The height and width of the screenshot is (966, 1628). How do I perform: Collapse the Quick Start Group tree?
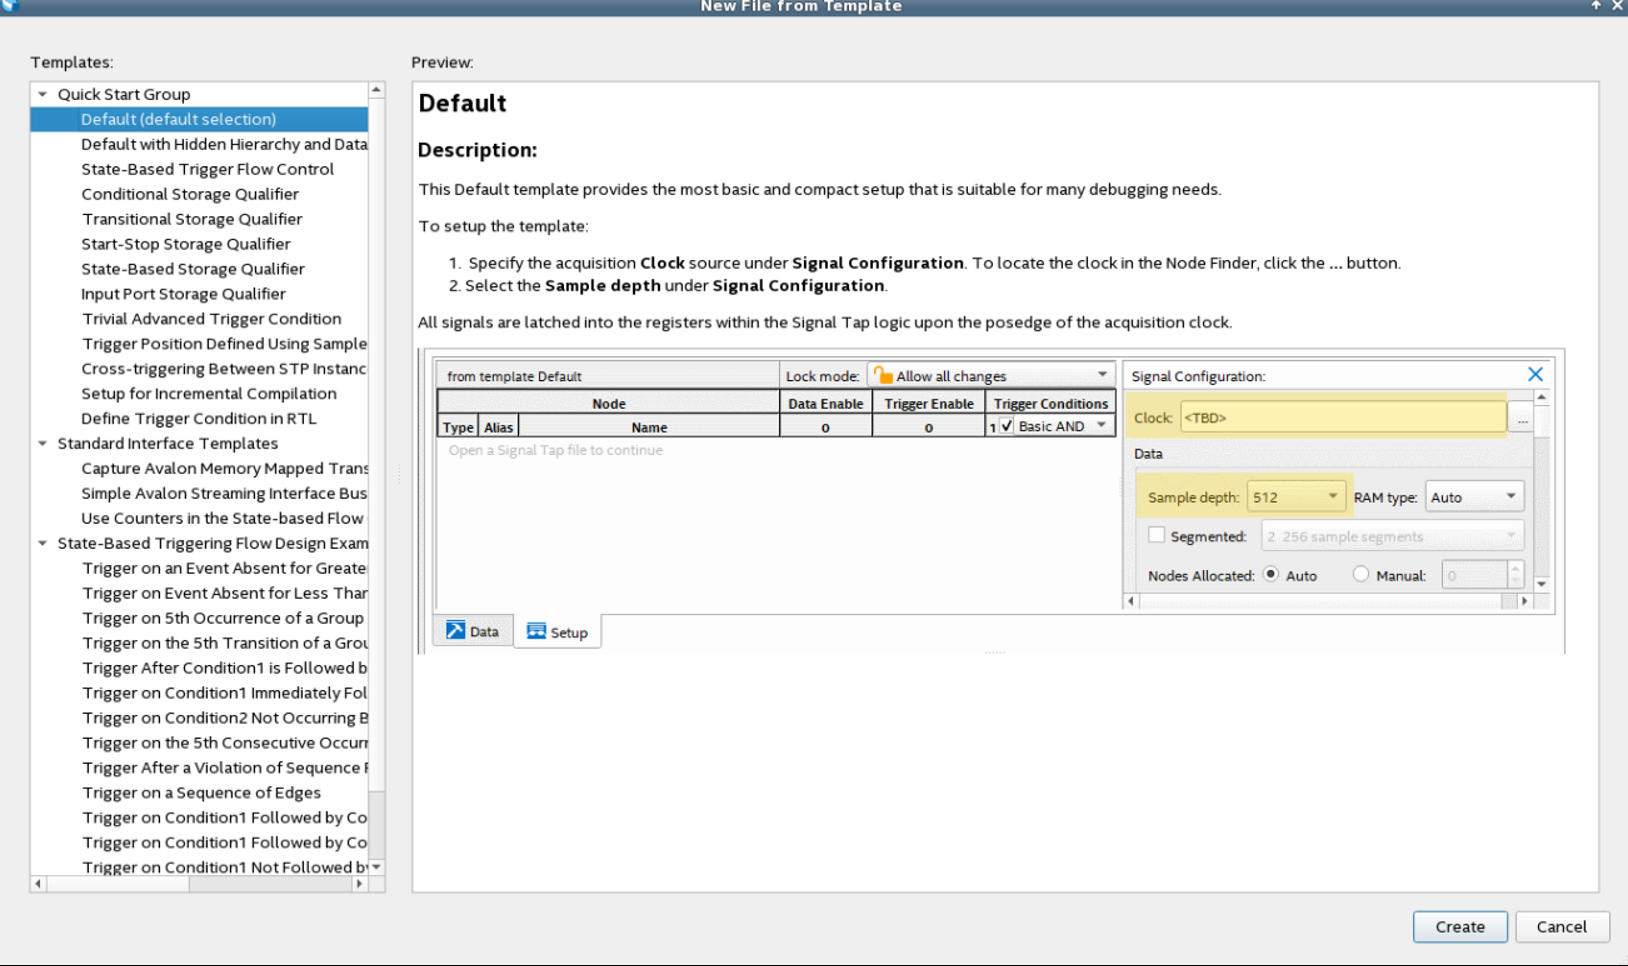tap(43, 94)
